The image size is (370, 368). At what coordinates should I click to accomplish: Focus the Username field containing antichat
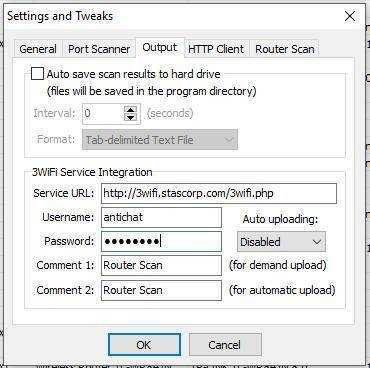click(161, 217)
